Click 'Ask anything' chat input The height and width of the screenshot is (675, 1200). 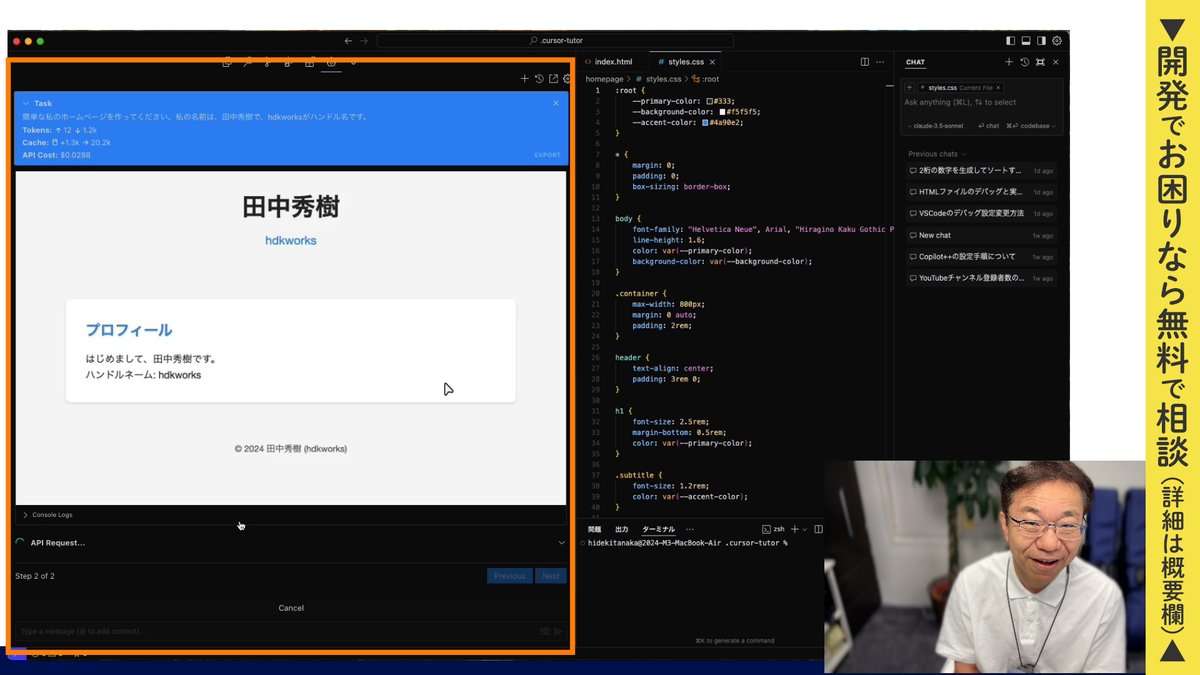pos(980,102)
